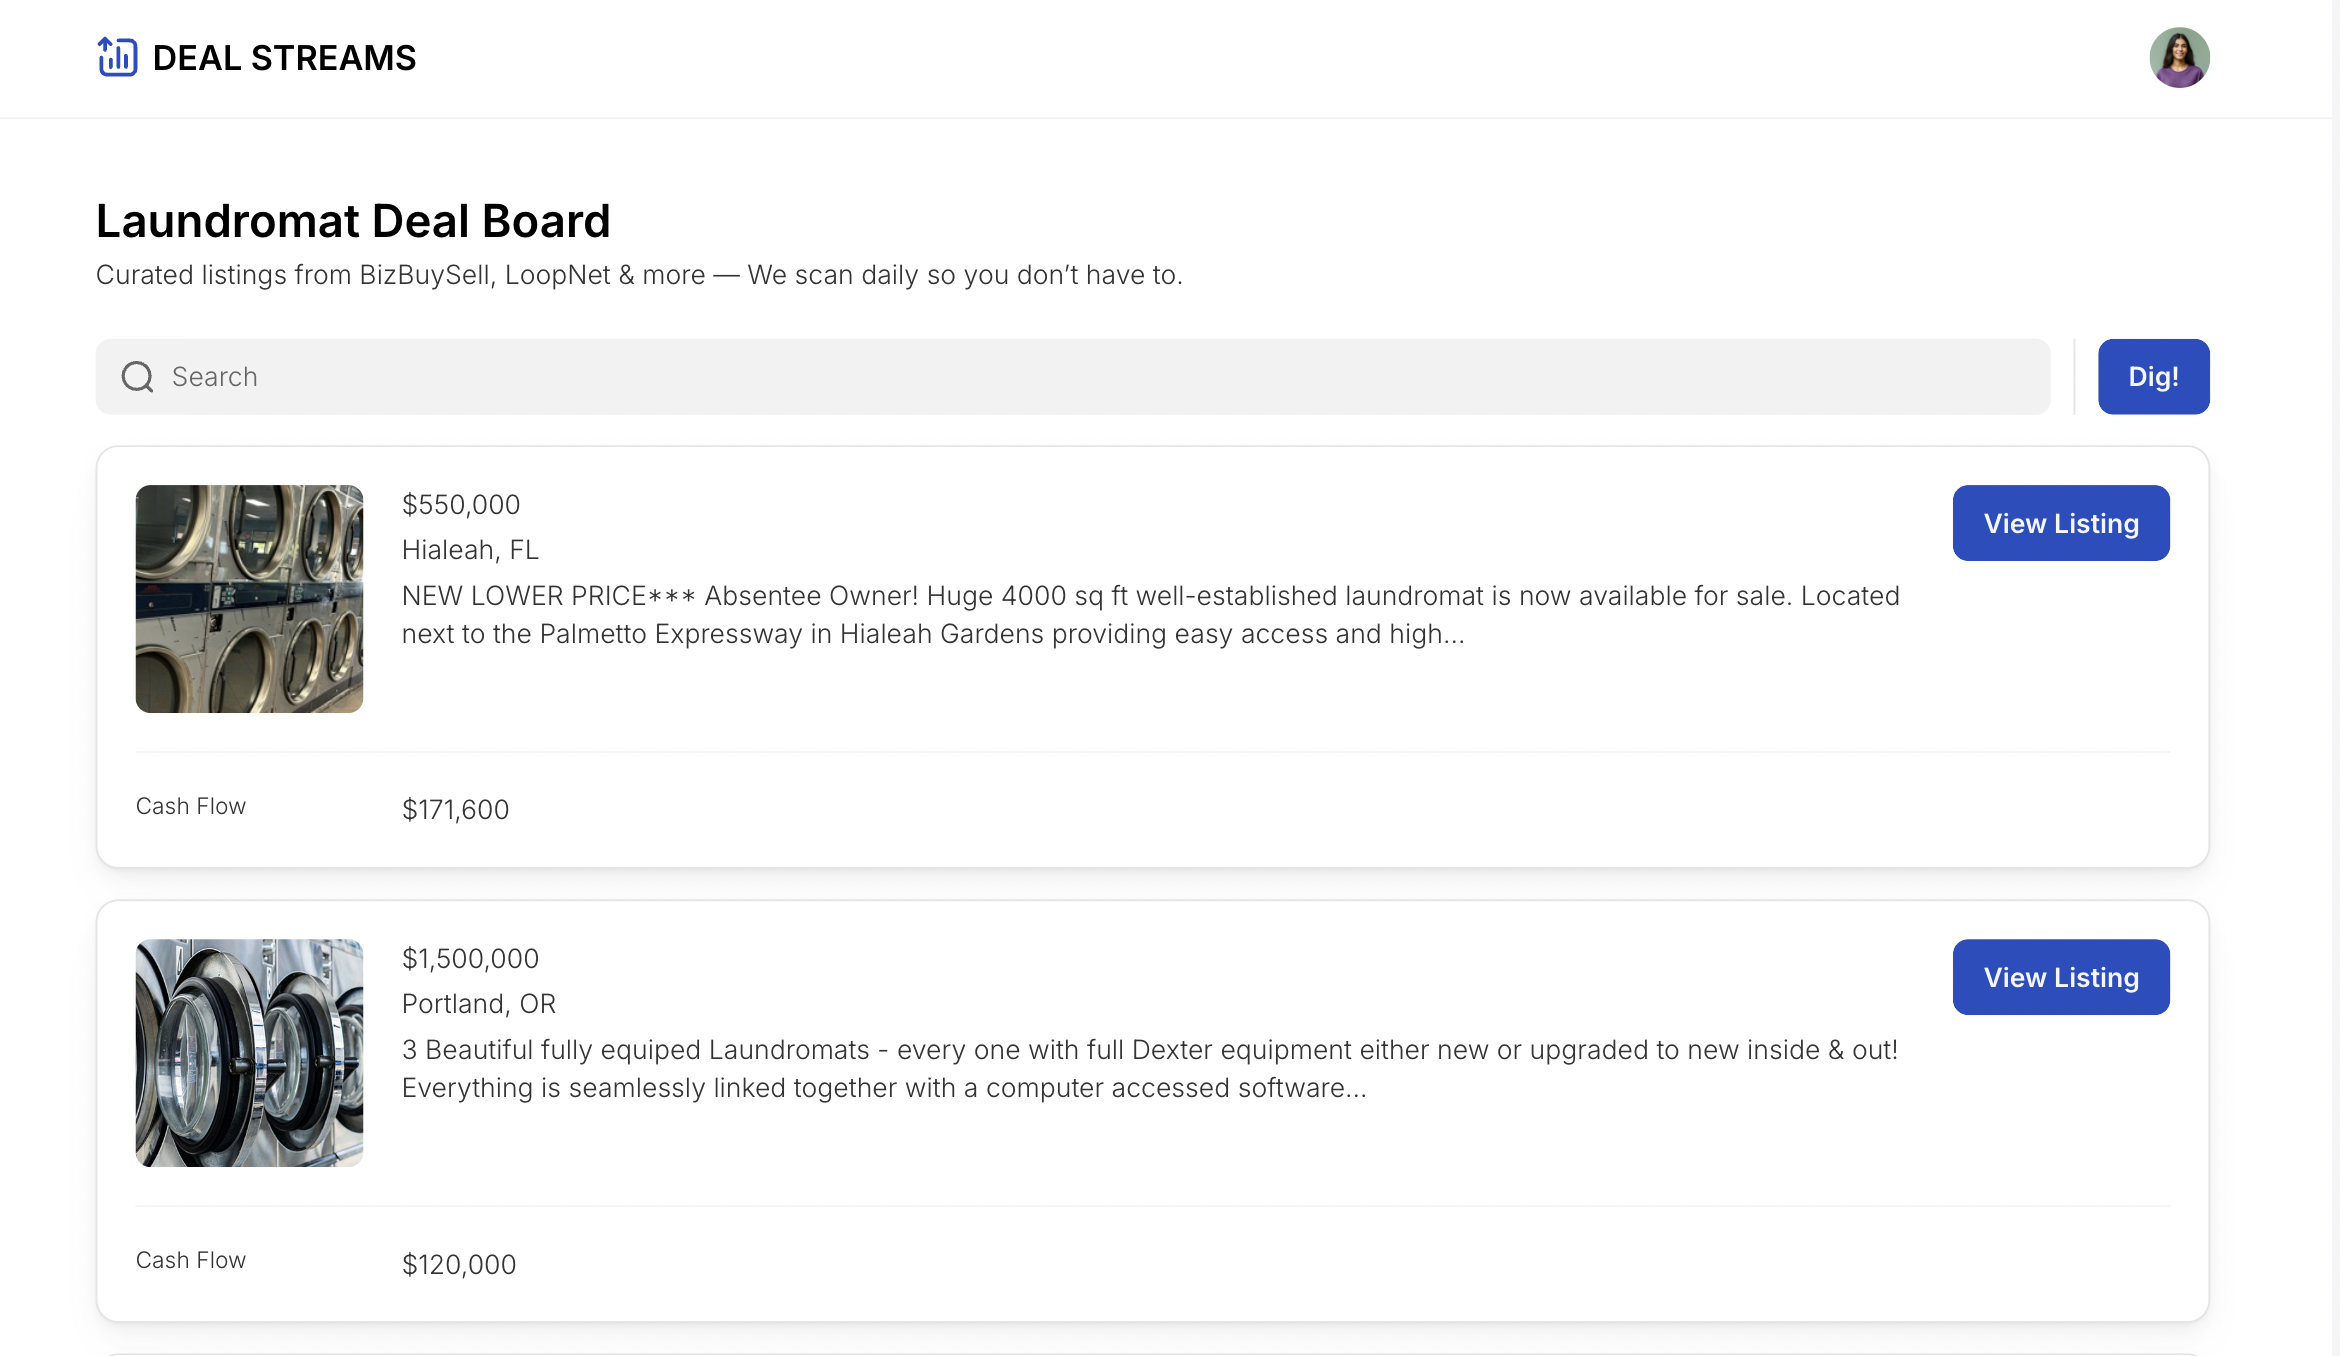View Listing for the Hialeah laundromat
Screen dimensions: 2340x1356
(x=2061, y=523)
